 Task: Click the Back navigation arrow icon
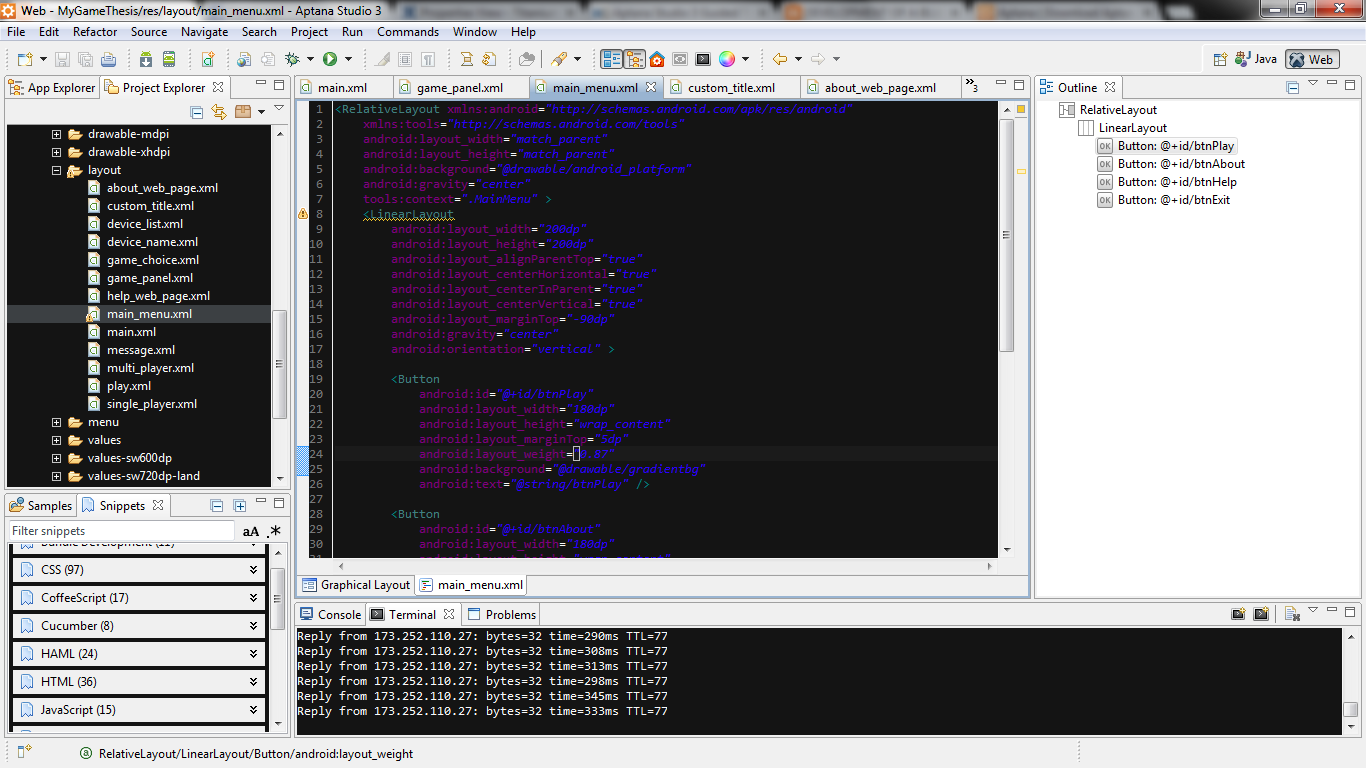(x=780, y=59)
